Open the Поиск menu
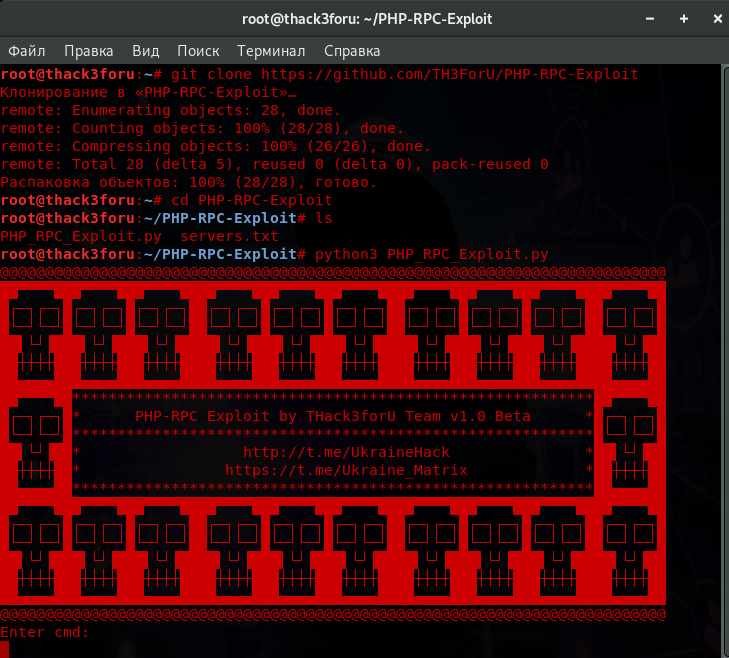The width and height of the screenshot is (729, 658). click(198, 51)
